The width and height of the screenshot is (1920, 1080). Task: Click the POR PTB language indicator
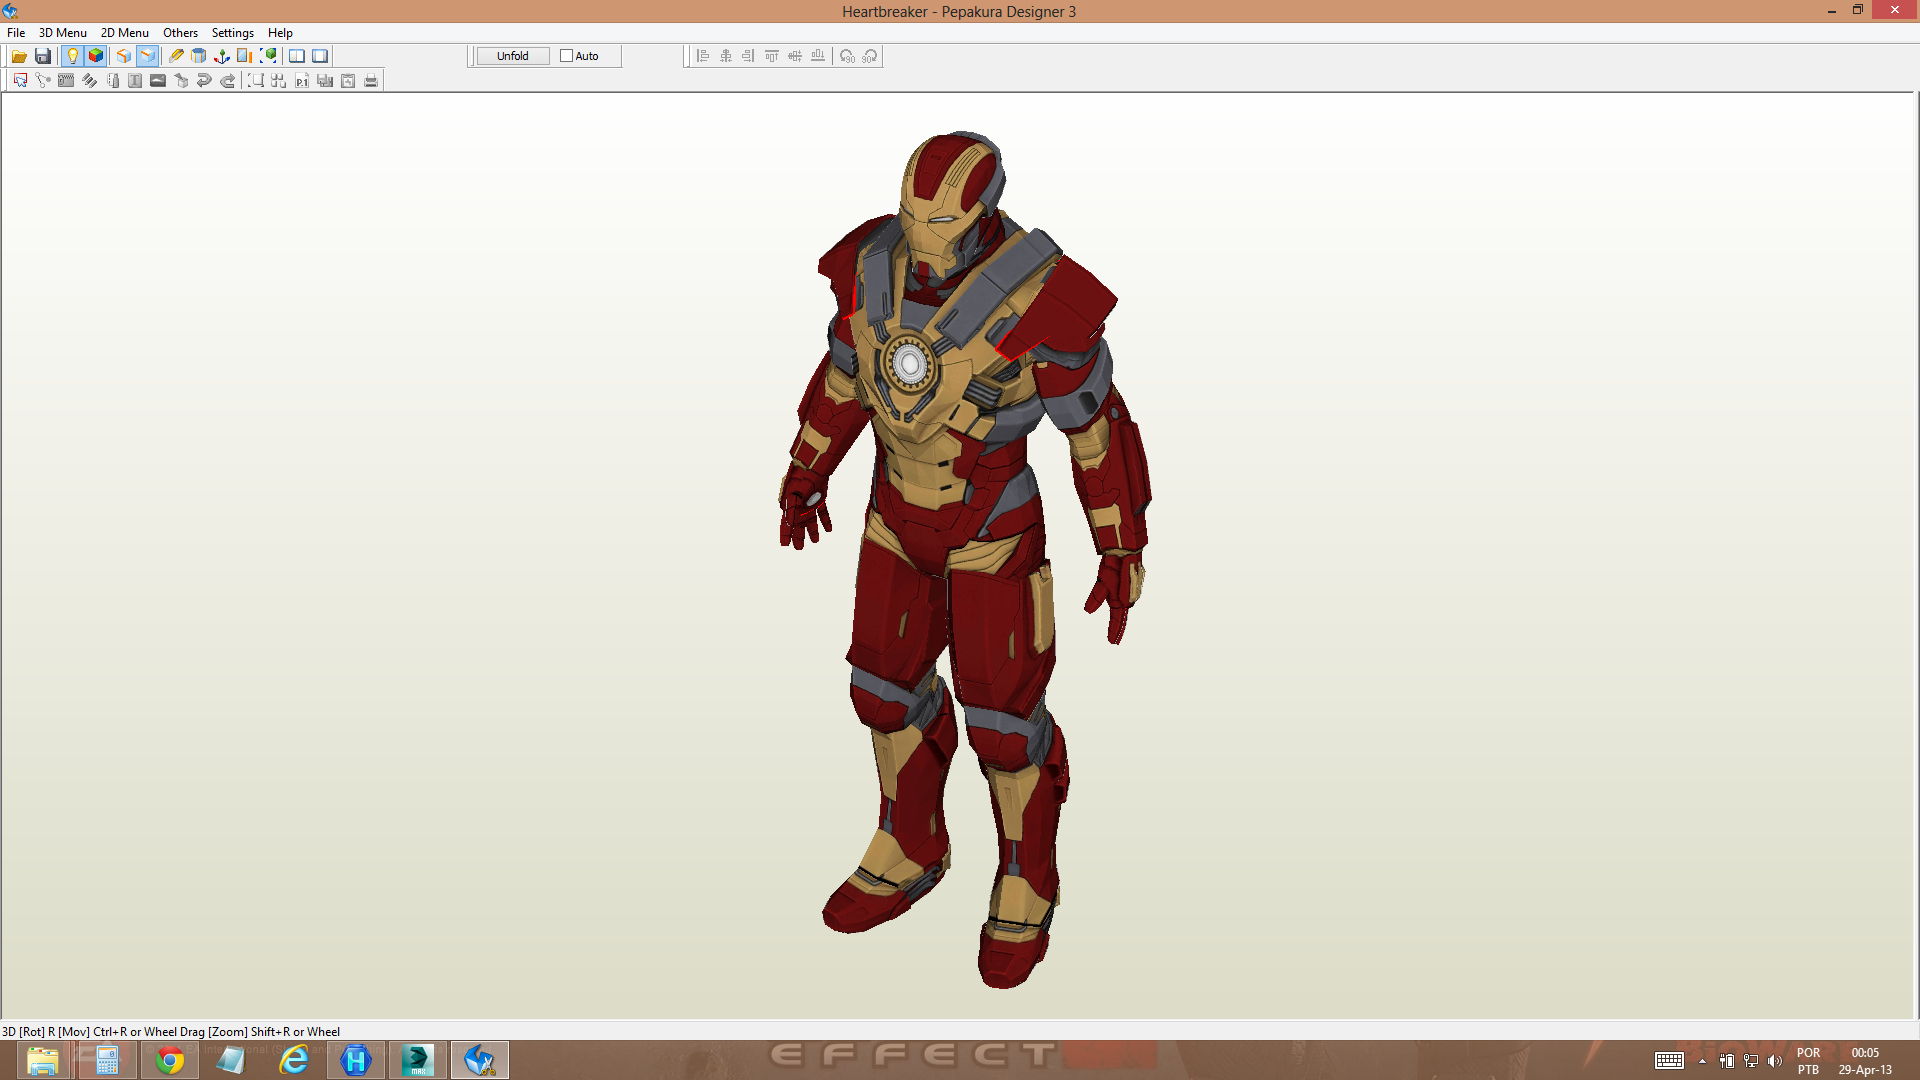(x=1808, y=1061)
